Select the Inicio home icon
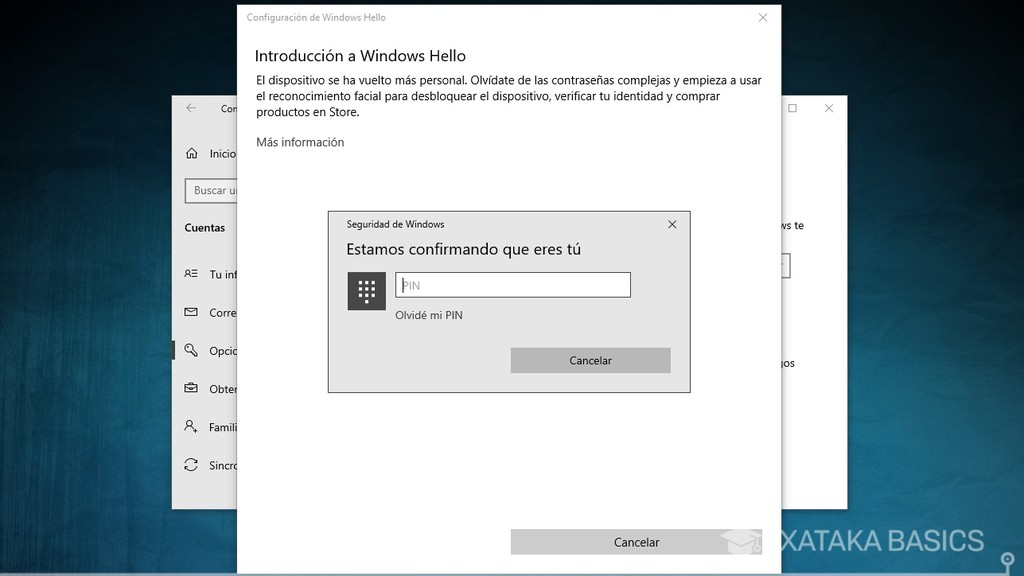 [191, 154]
